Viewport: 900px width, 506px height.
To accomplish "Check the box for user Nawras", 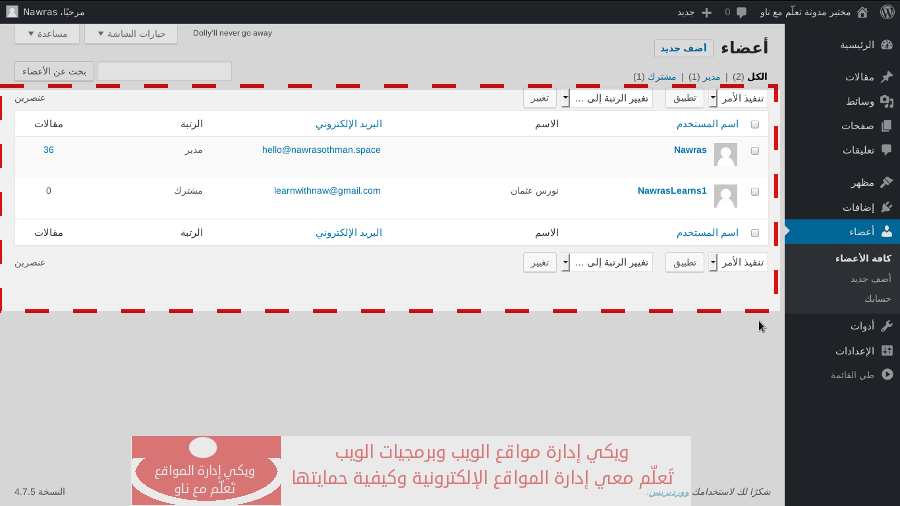I will 754,151.
